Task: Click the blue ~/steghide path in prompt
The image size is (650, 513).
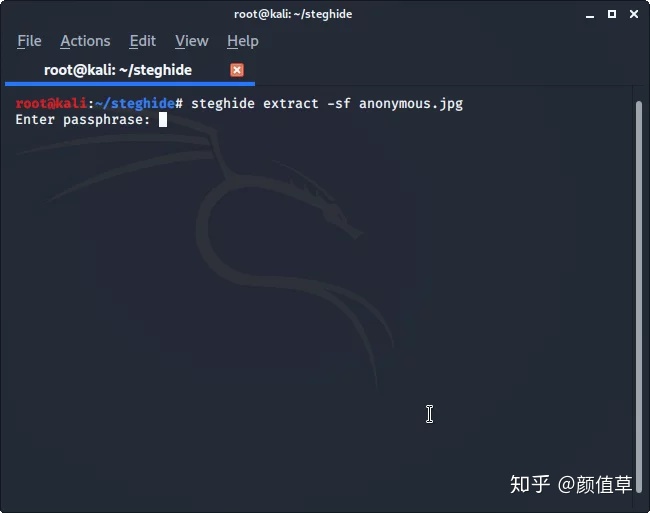Action: click(x=135, y=103)
